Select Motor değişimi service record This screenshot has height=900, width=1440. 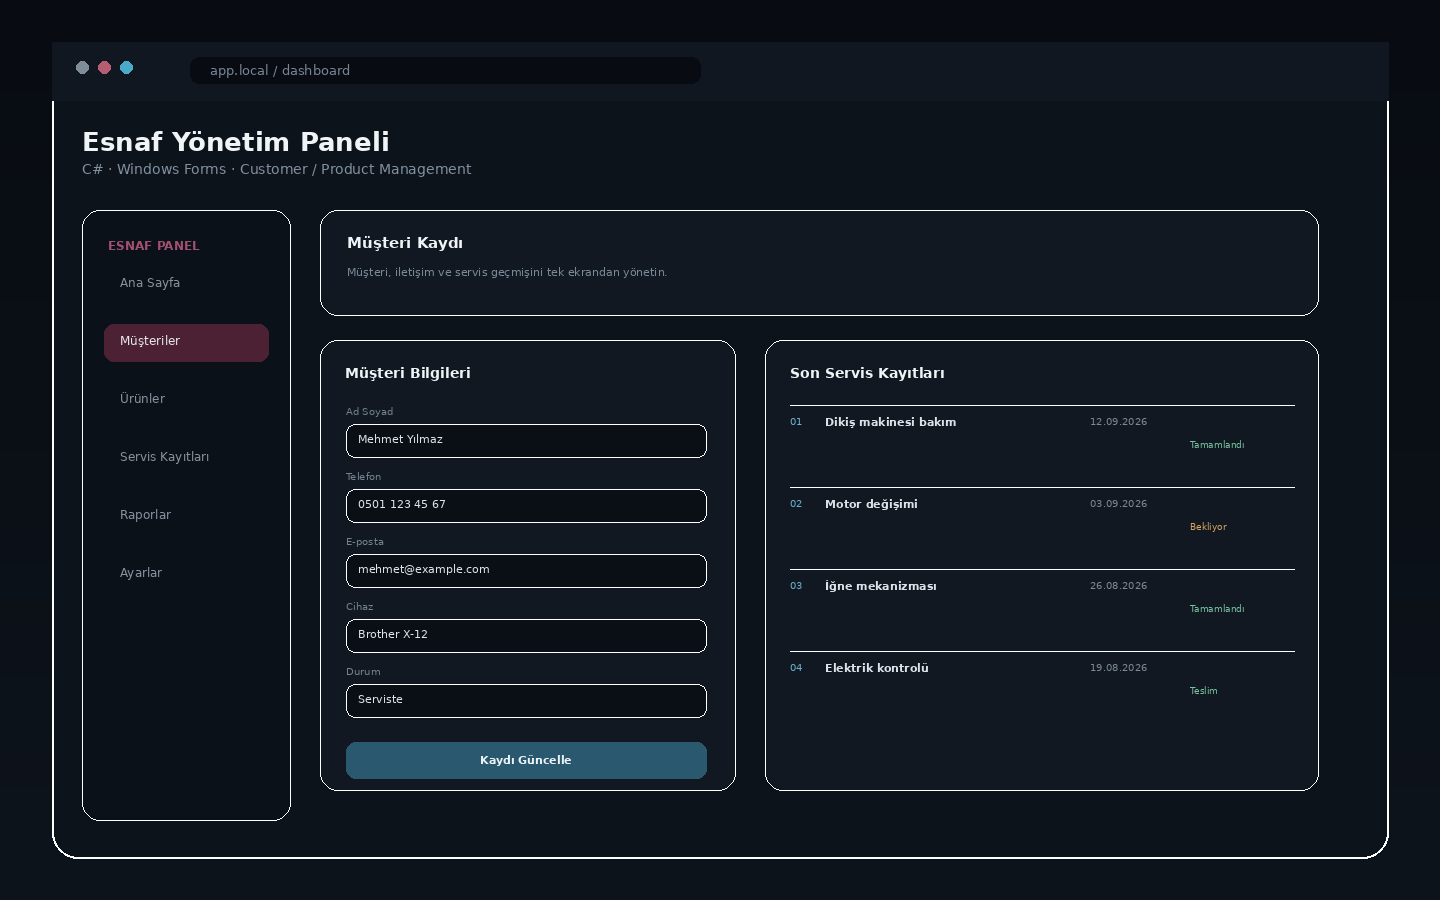871,504
